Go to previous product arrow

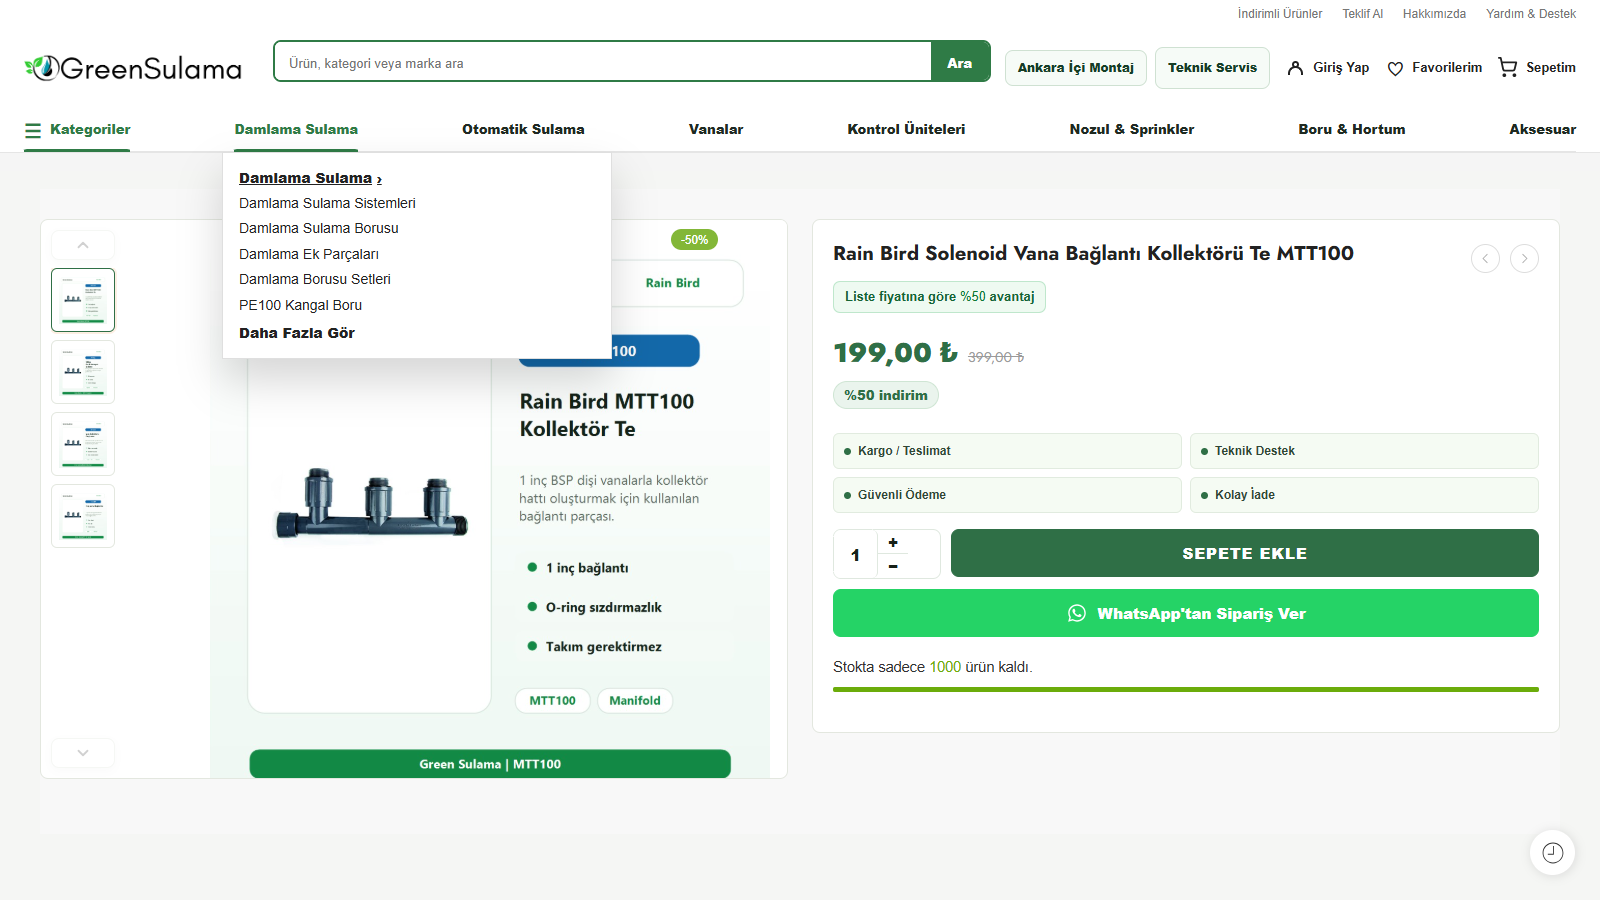(1485, 258)
